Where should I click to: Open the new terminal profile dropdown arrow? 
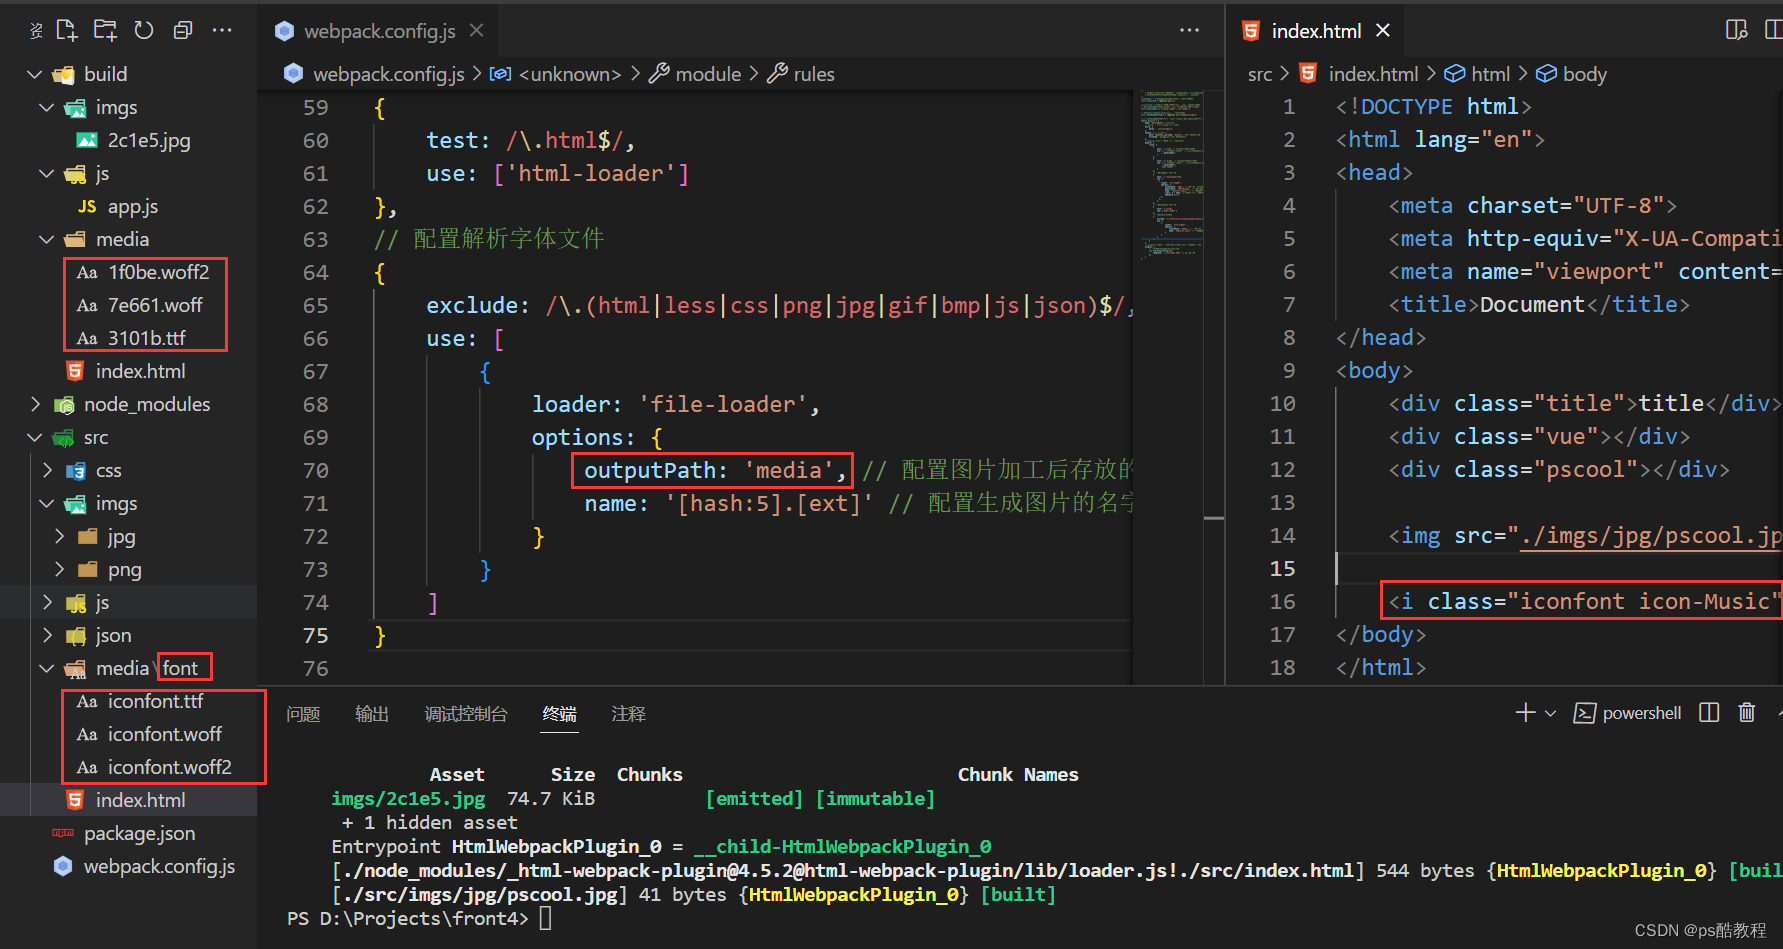click(x=1551, y=713)
